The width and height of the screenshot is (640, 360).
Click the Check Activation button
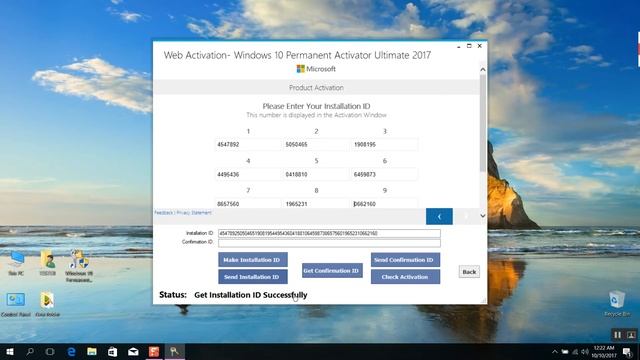[x=405, y=277]
